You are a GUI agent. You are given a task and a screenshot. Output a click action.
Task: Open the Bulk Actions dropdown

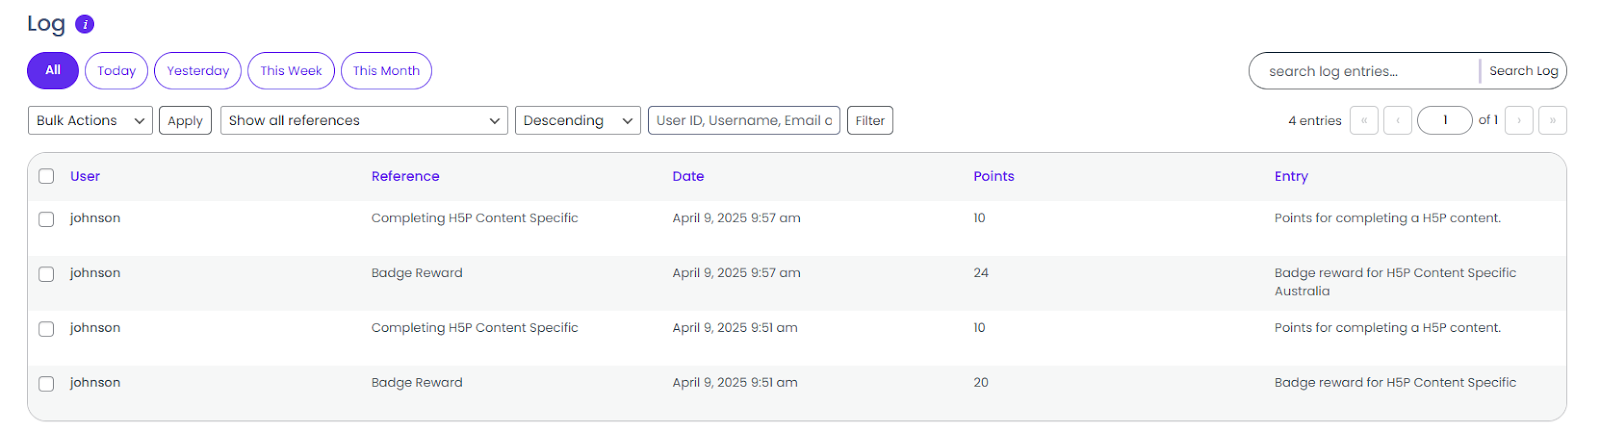90,121
